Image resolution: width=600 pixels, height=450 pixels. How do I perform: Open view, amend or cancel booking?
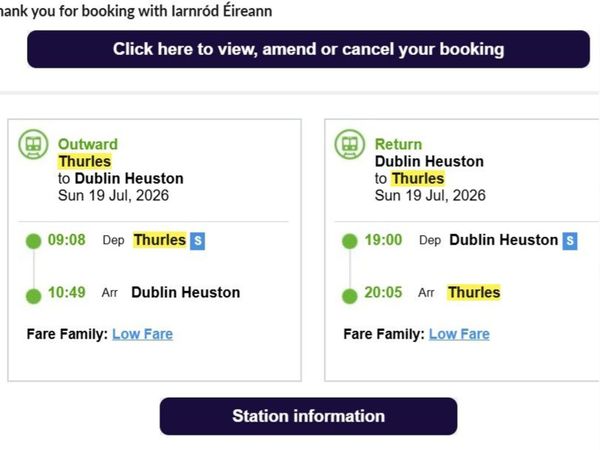(x=308, y=49)
